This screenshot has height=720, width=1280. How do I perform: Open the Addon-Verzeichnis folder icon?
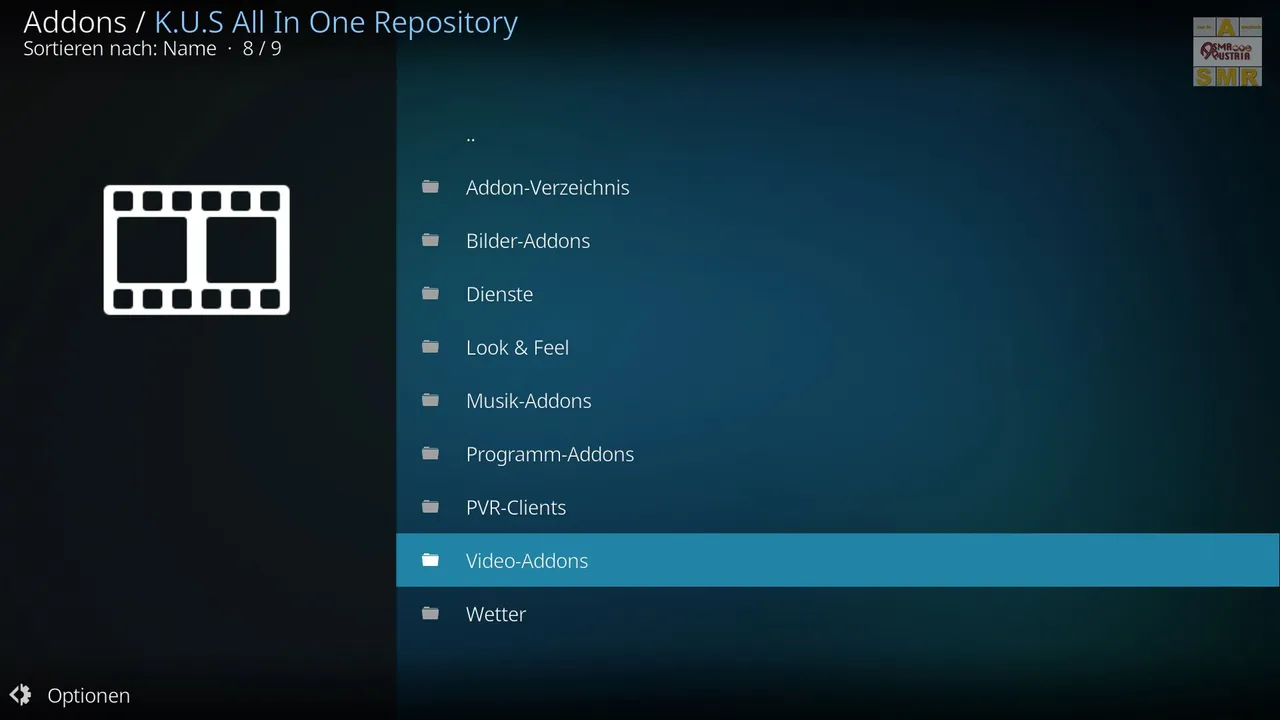point(430,187)
